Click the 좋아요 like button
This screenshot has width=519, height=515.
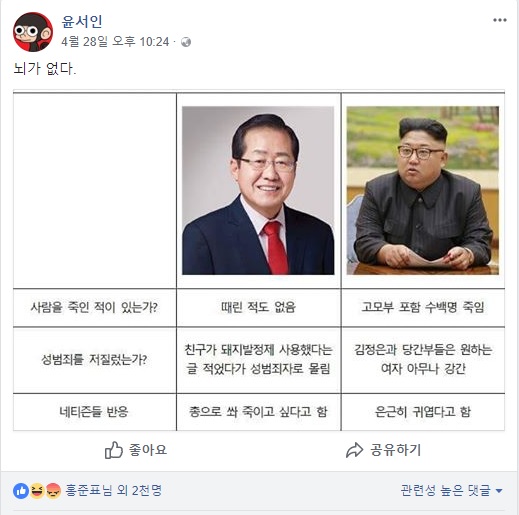[x=136, y=450]
